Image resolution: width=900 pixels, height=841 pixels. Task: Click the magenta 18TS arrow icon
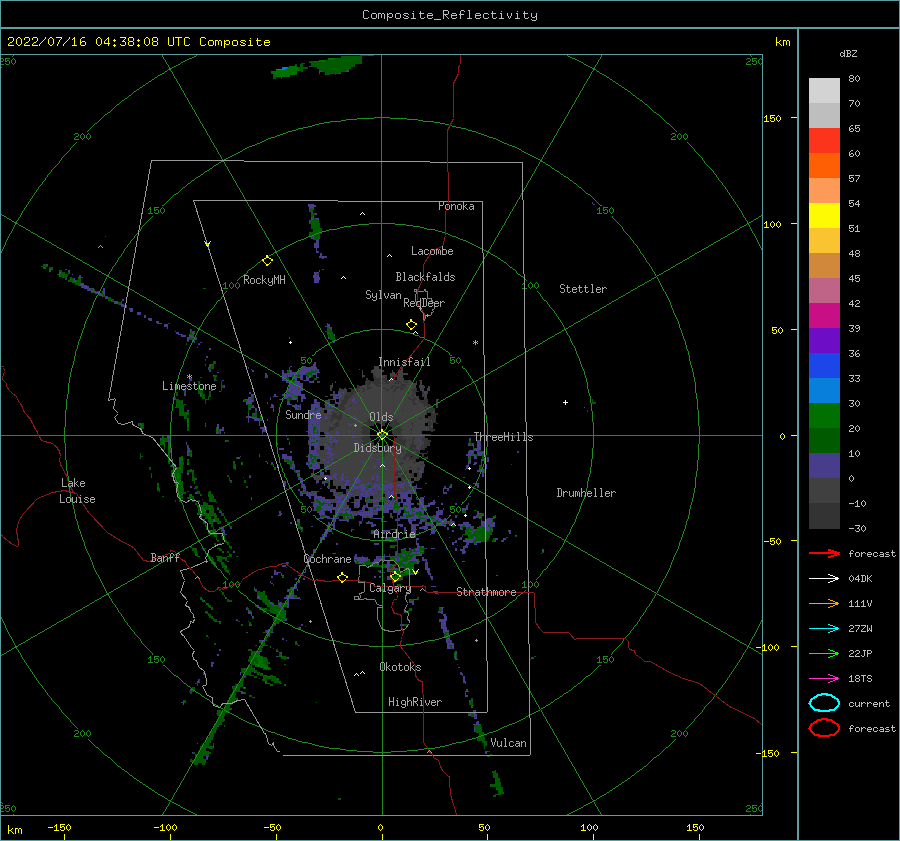pos(824,679)
